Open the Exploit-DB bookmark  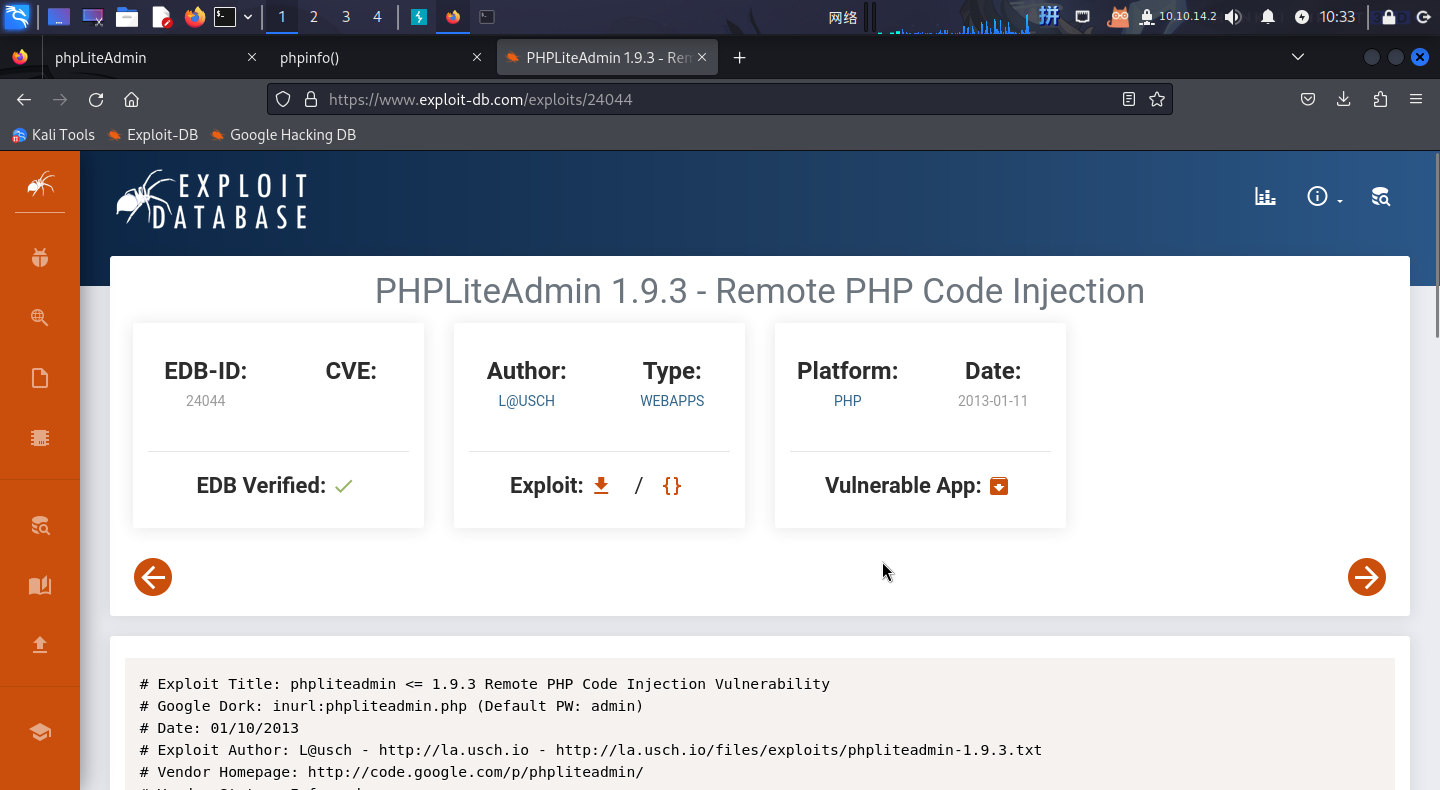tap(153, 135)
